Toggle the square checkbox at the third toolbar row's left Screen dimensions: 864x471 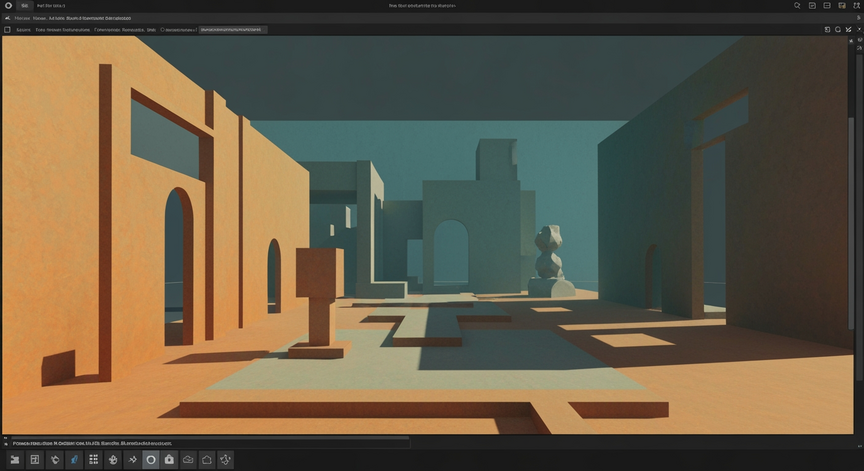tap(7, 30)
